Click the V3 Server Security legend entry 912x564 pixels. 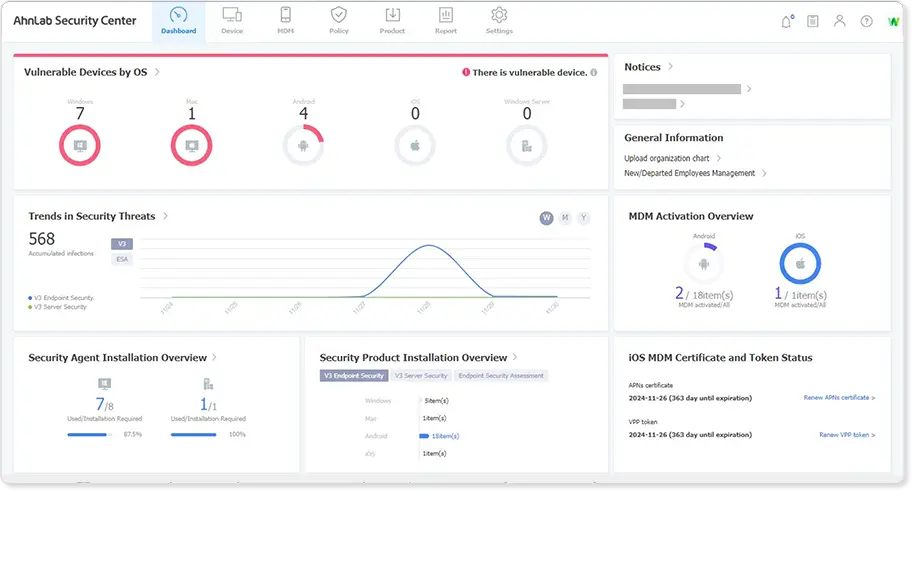tap(57, 307)
